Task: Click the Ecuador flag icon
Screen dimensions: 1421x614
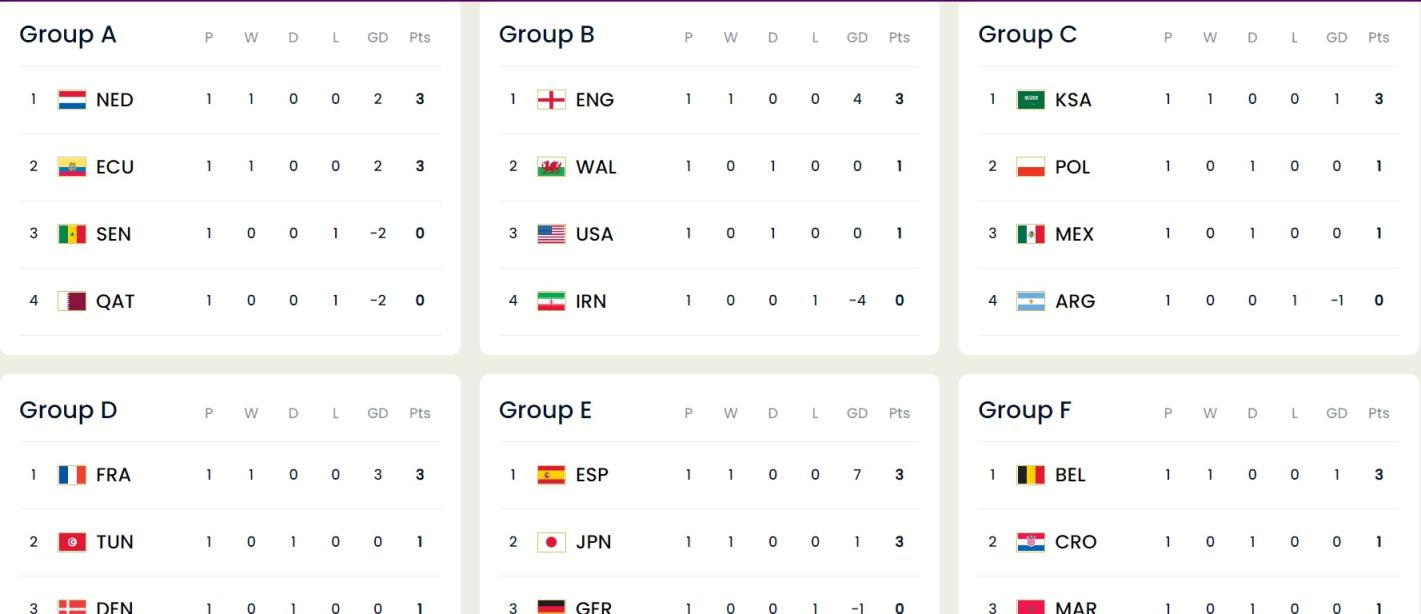Action: tap(72, 166)
